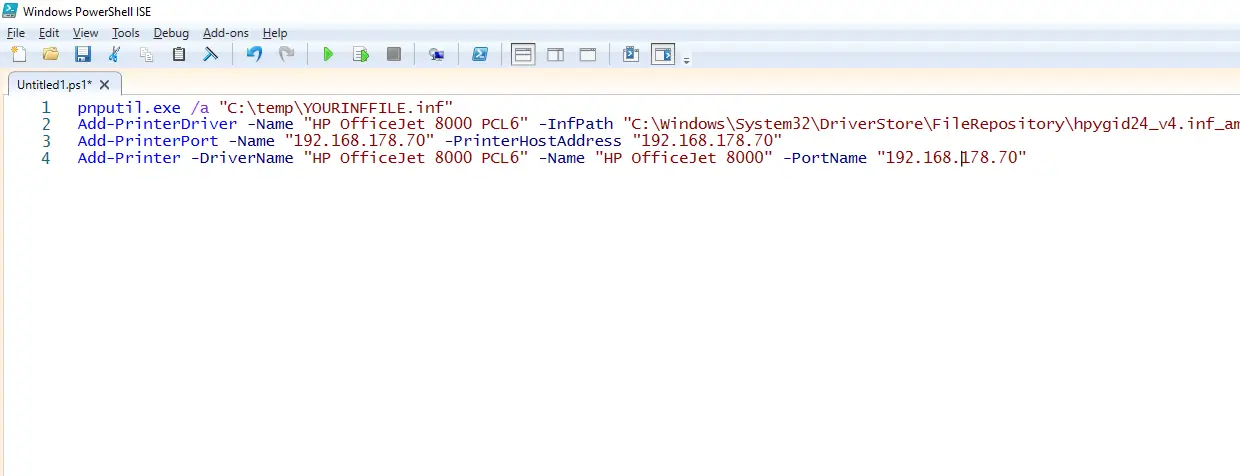The width and height of the screenshot is (1240, 476).
Task: Switch to script pane right layout
Action: (555, 55)
